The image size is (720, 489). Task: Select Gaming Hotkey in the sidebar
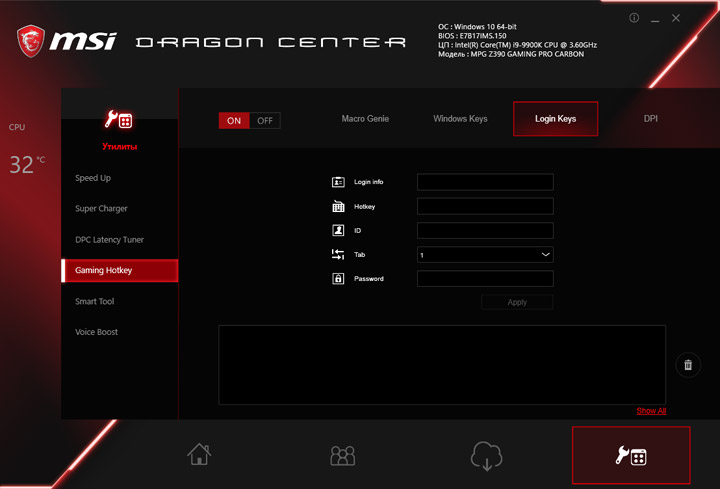[119, 270]
